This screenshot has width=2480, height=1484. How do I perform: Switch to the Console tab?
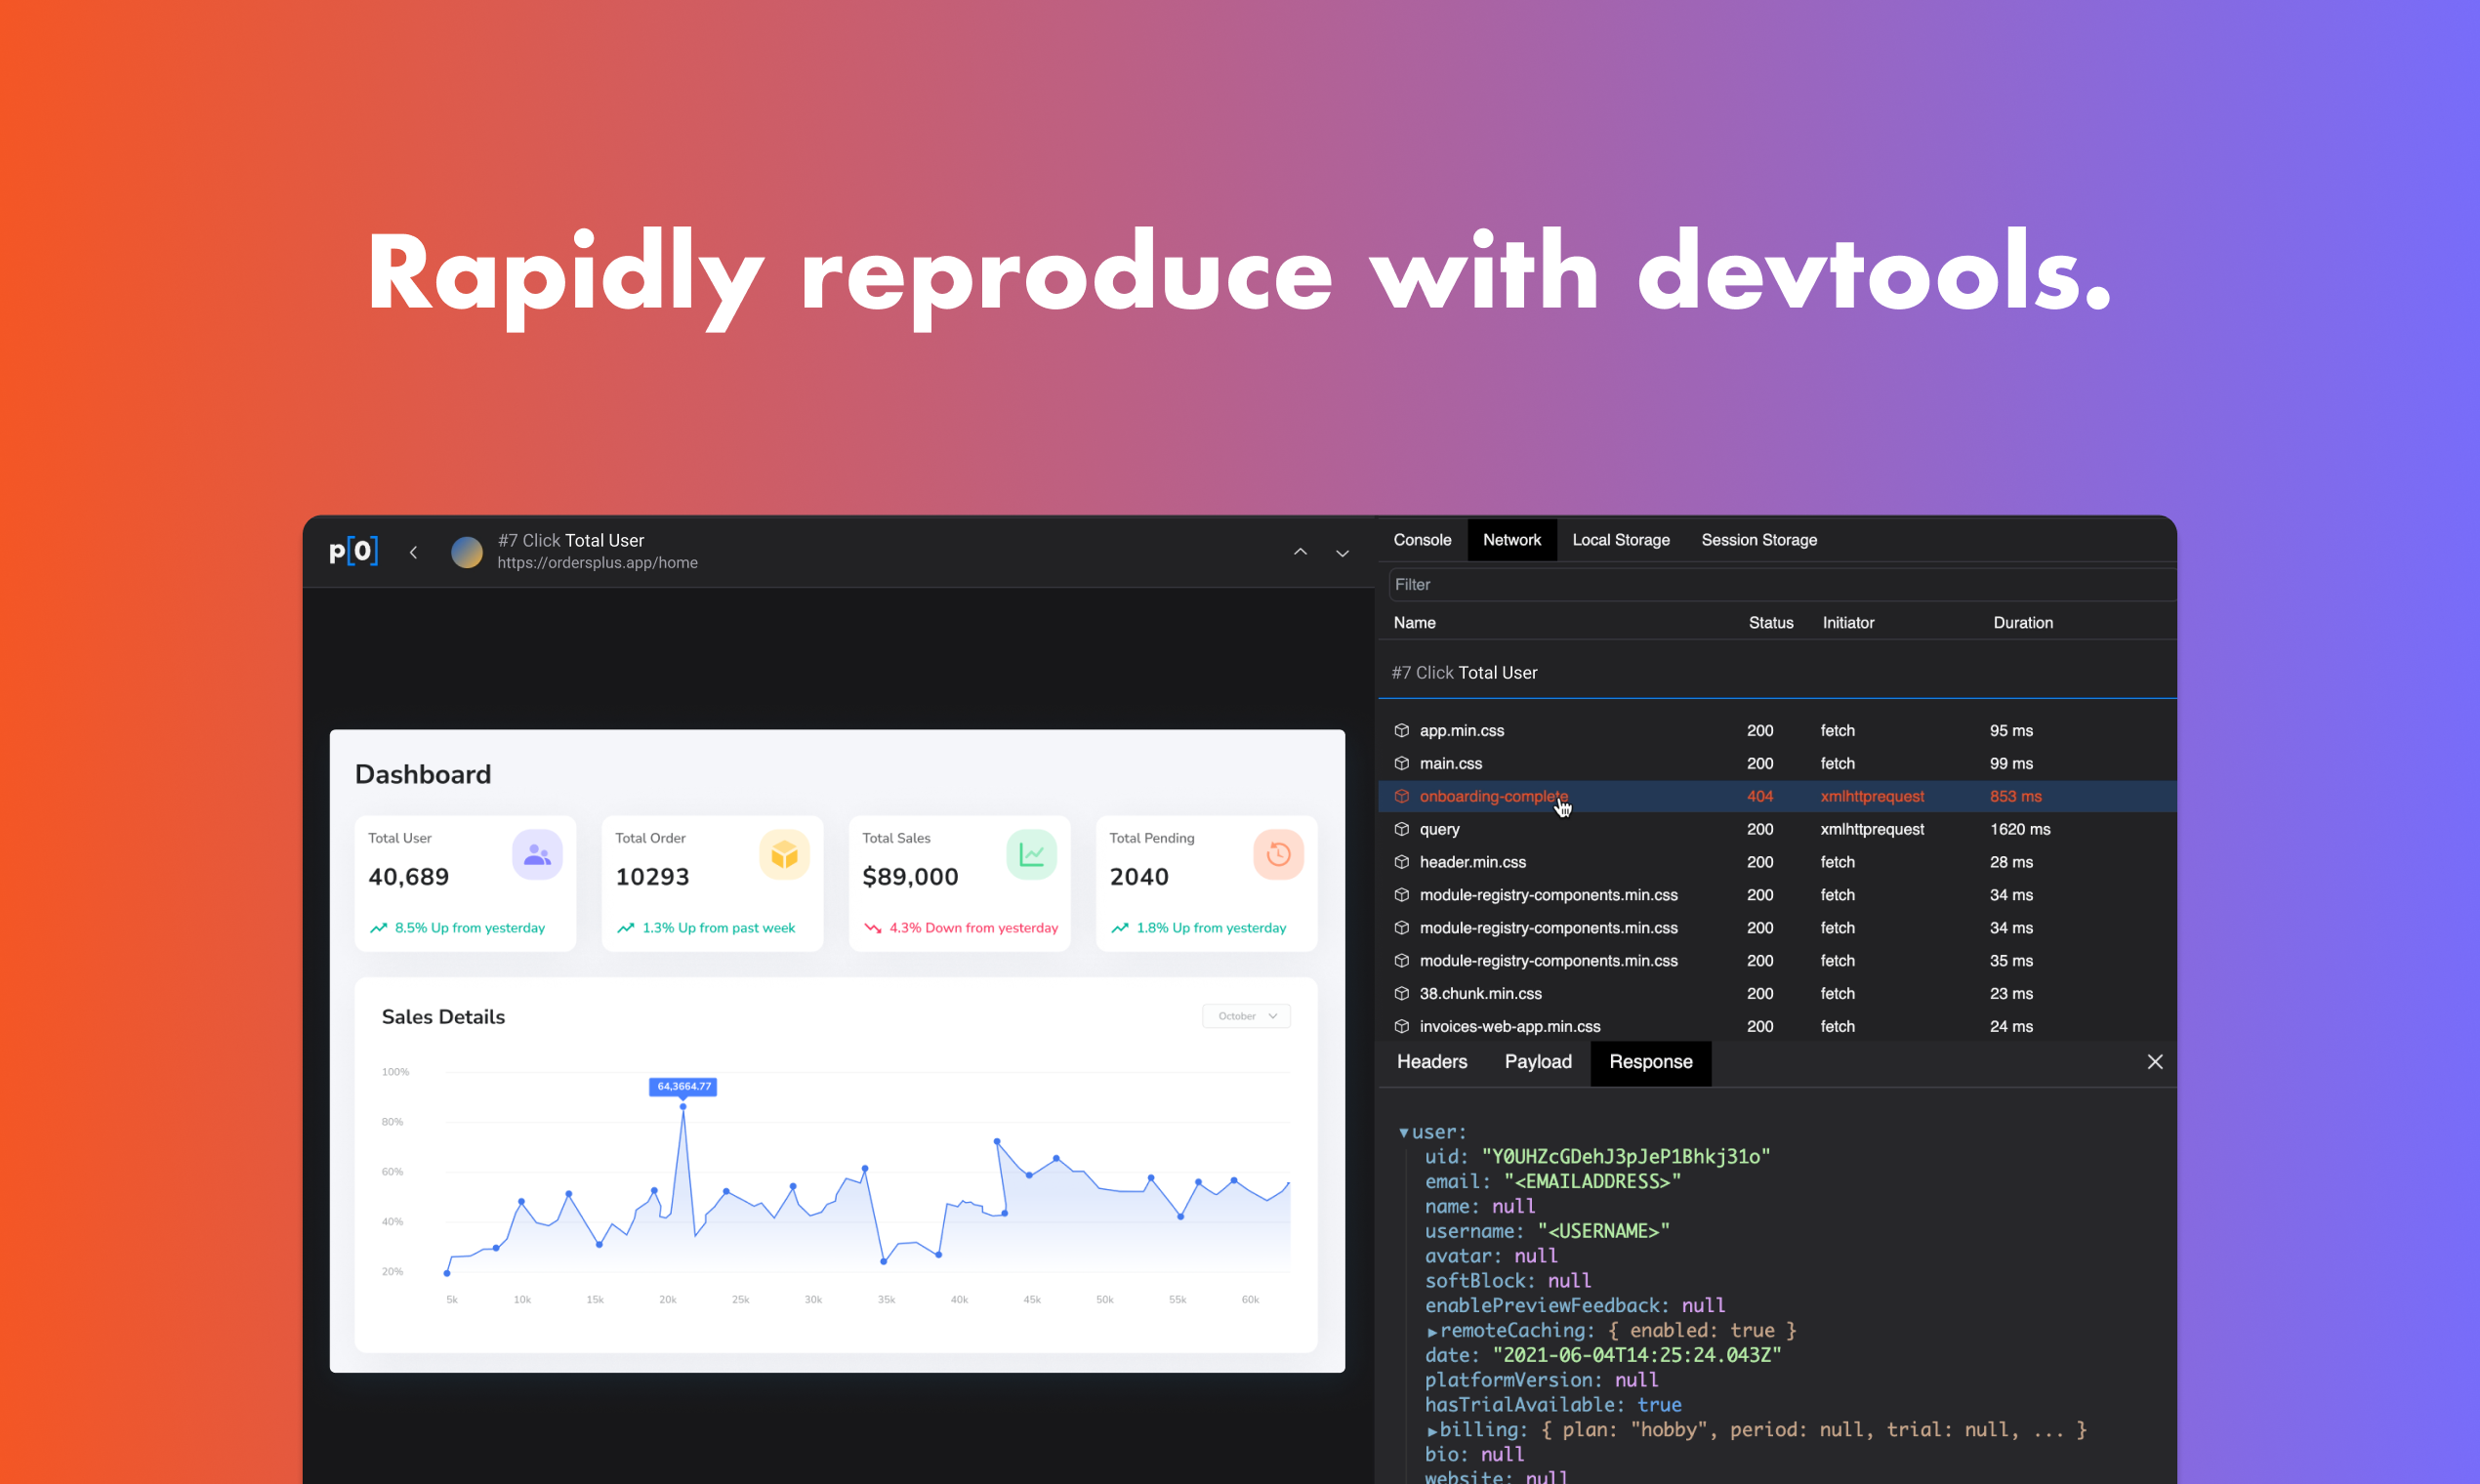1421,540
